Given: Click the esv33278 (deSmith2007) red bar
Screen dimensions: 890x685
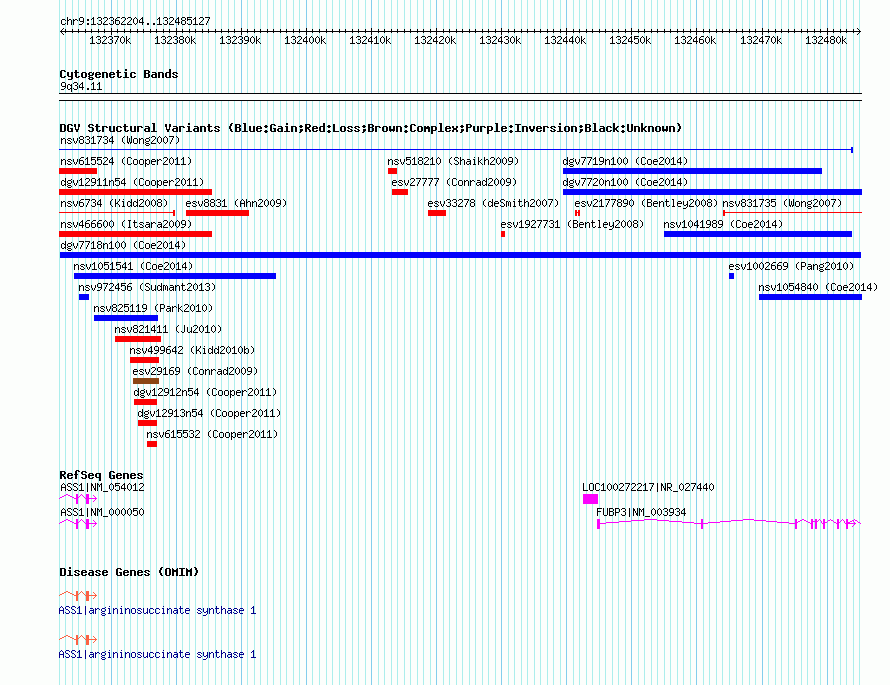Looking at the screenshot, I should [x=437, y=213].
